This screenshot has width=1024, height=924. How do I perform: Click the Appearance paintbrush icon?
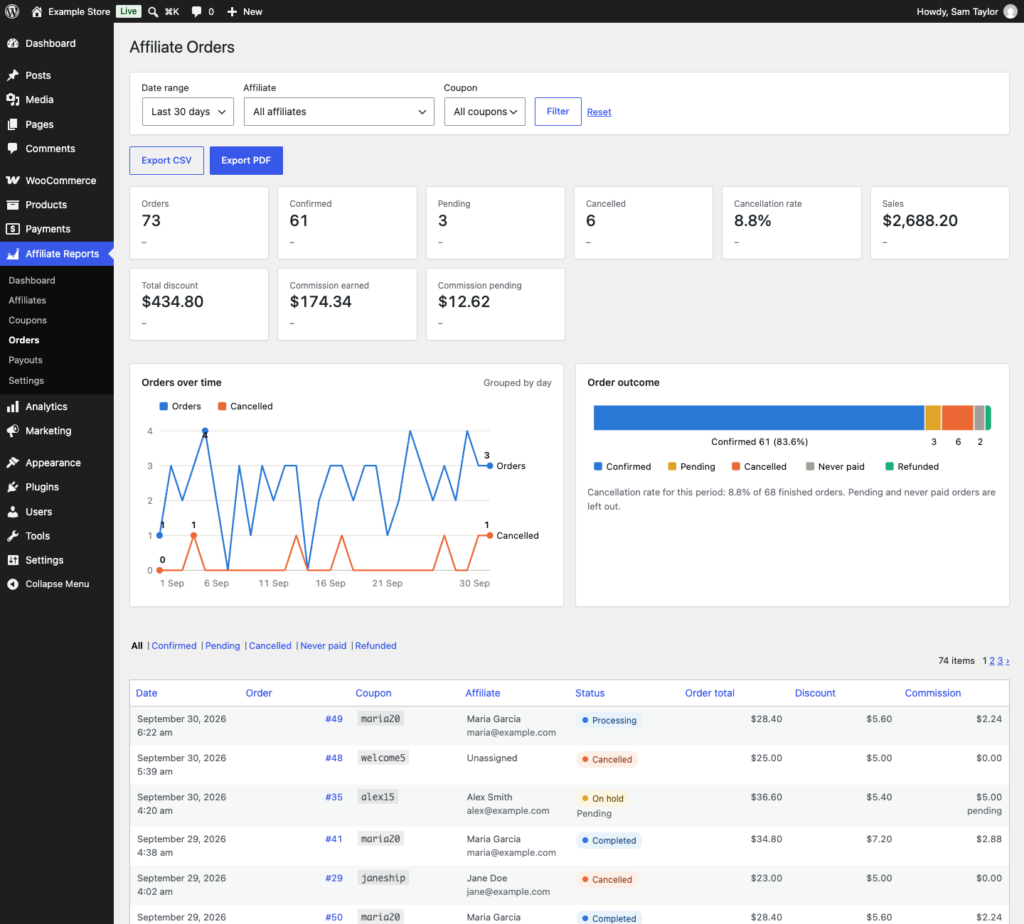point(13,462)
